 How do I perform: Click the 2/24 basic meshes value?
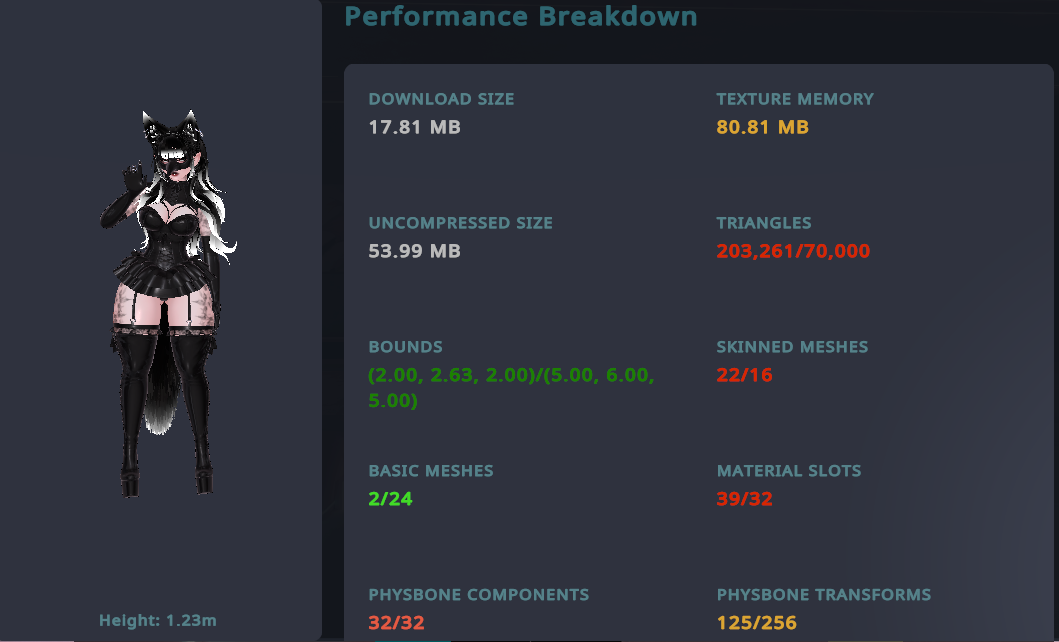point(390,499)
